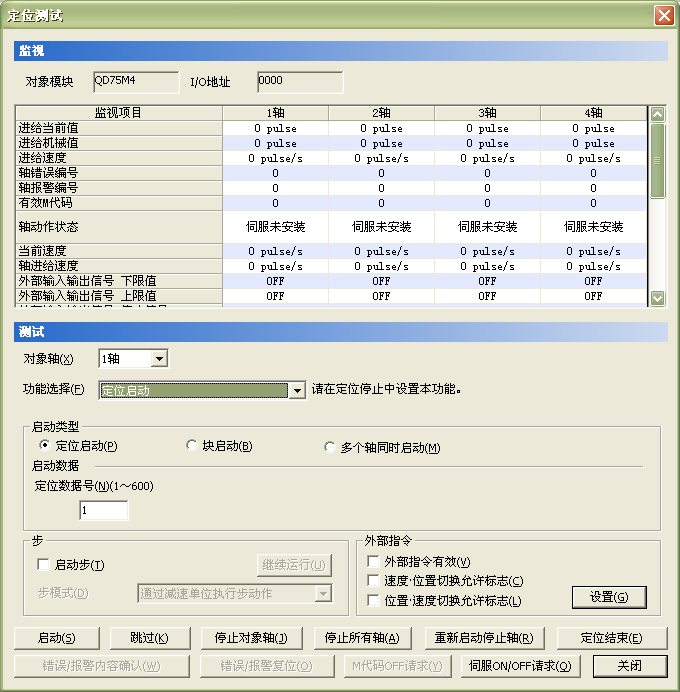Click the 跳过(K) skip button

pos(149,638)
